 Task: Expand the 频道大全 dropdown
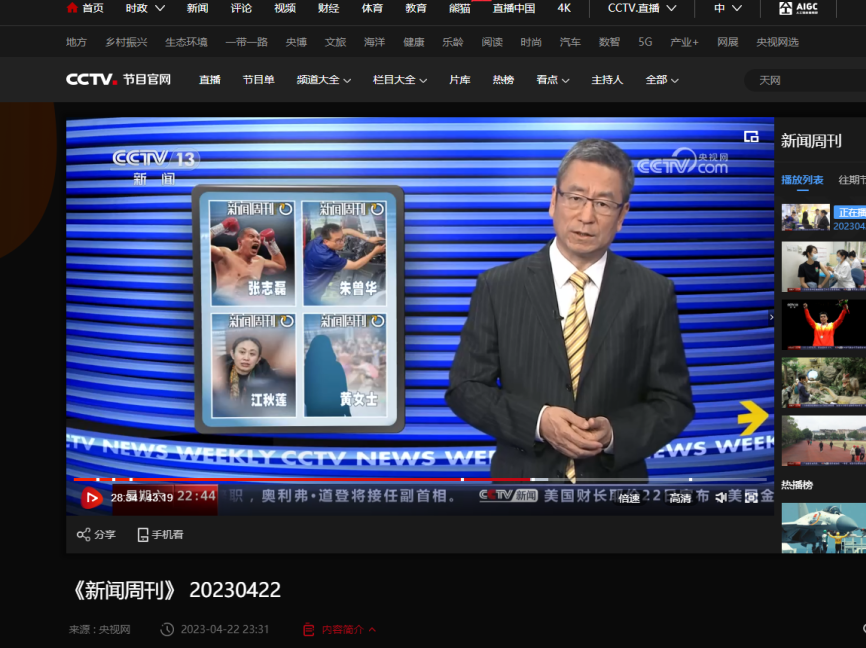[324, 80]
